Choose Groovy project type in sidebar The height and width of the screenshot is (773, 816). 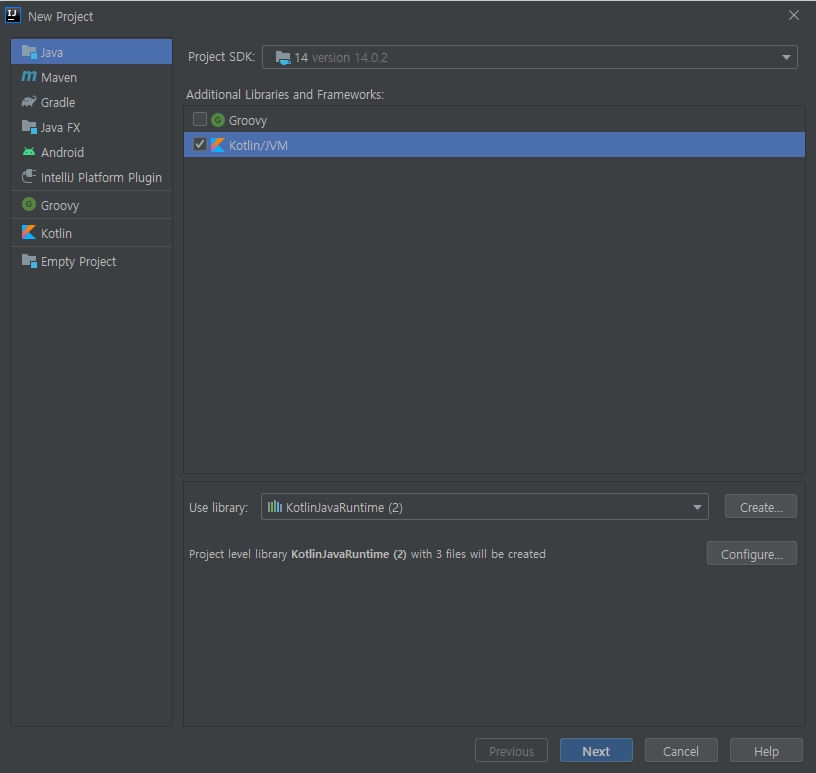tap(92, 205)
